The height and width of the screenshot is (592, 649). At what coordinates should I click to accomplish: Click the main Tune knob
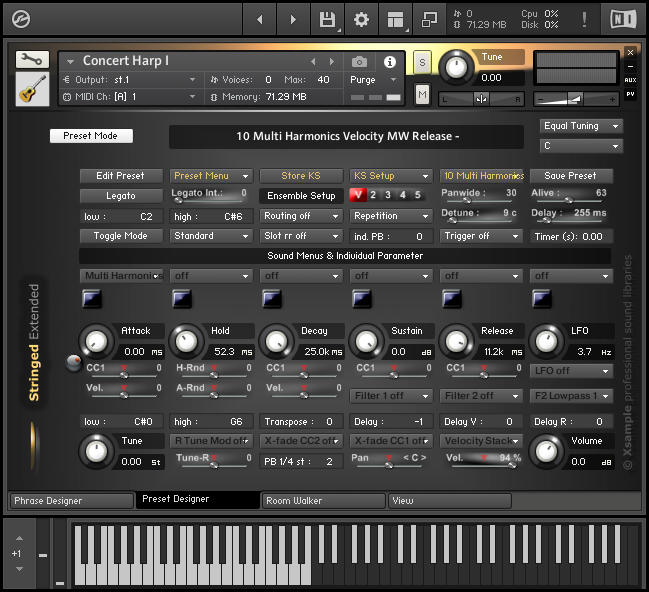(x=457, y=67)
